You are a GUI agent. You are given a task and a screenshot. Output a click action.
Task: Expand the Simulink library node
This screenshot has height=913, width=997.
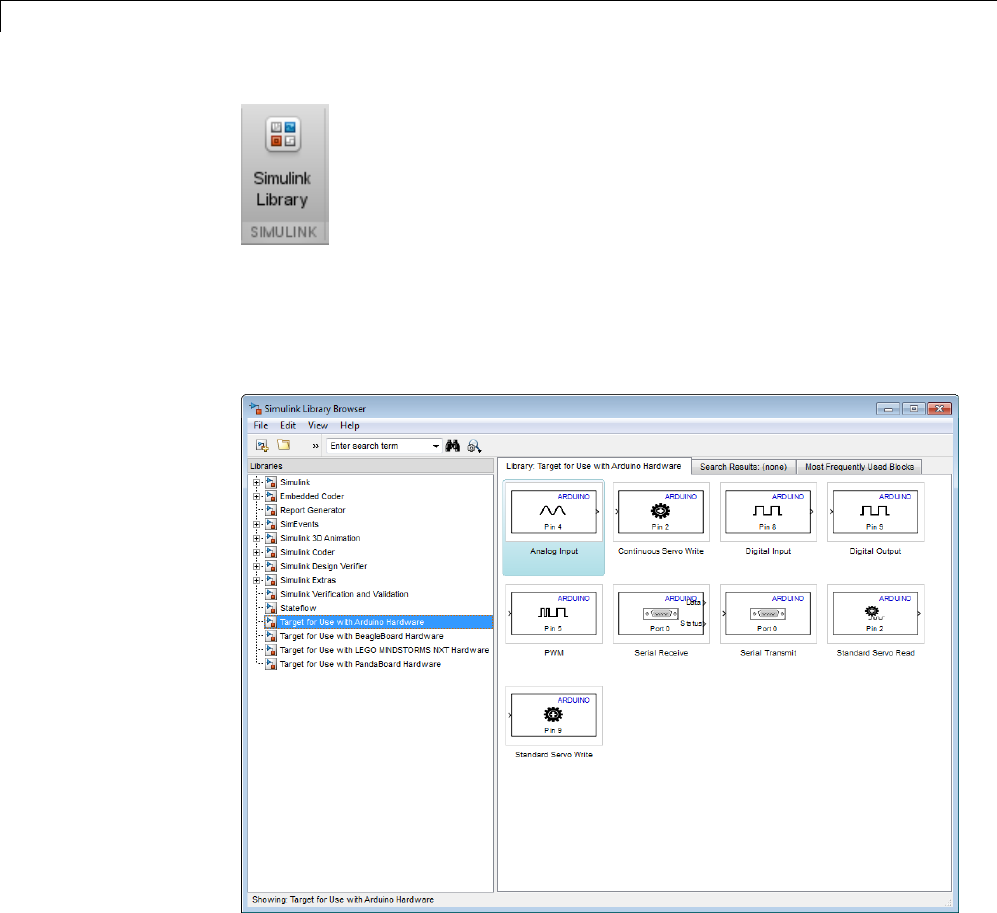(257, 482)
